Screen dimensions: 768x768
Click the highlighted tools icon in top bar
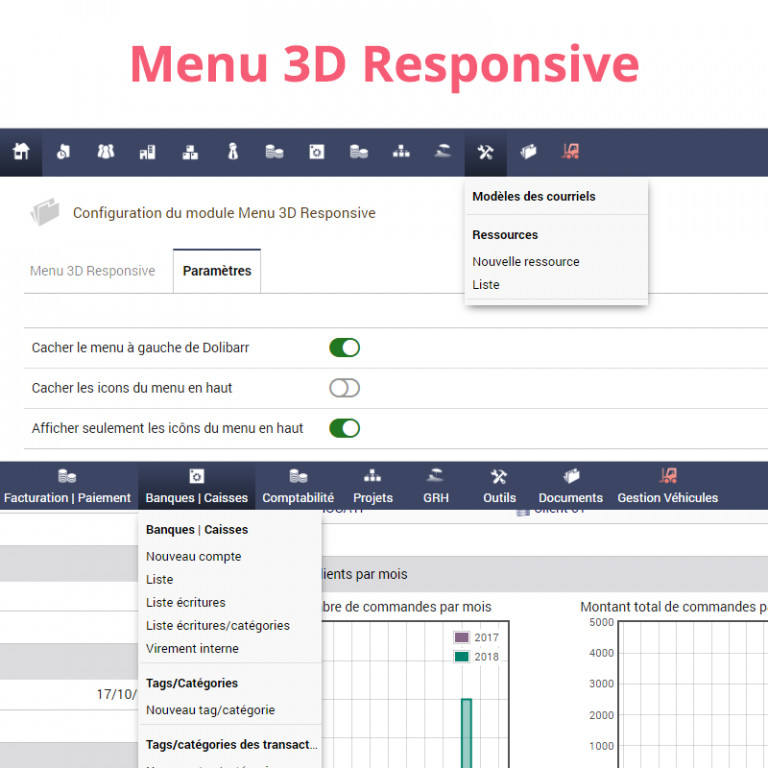coord(485,152)
